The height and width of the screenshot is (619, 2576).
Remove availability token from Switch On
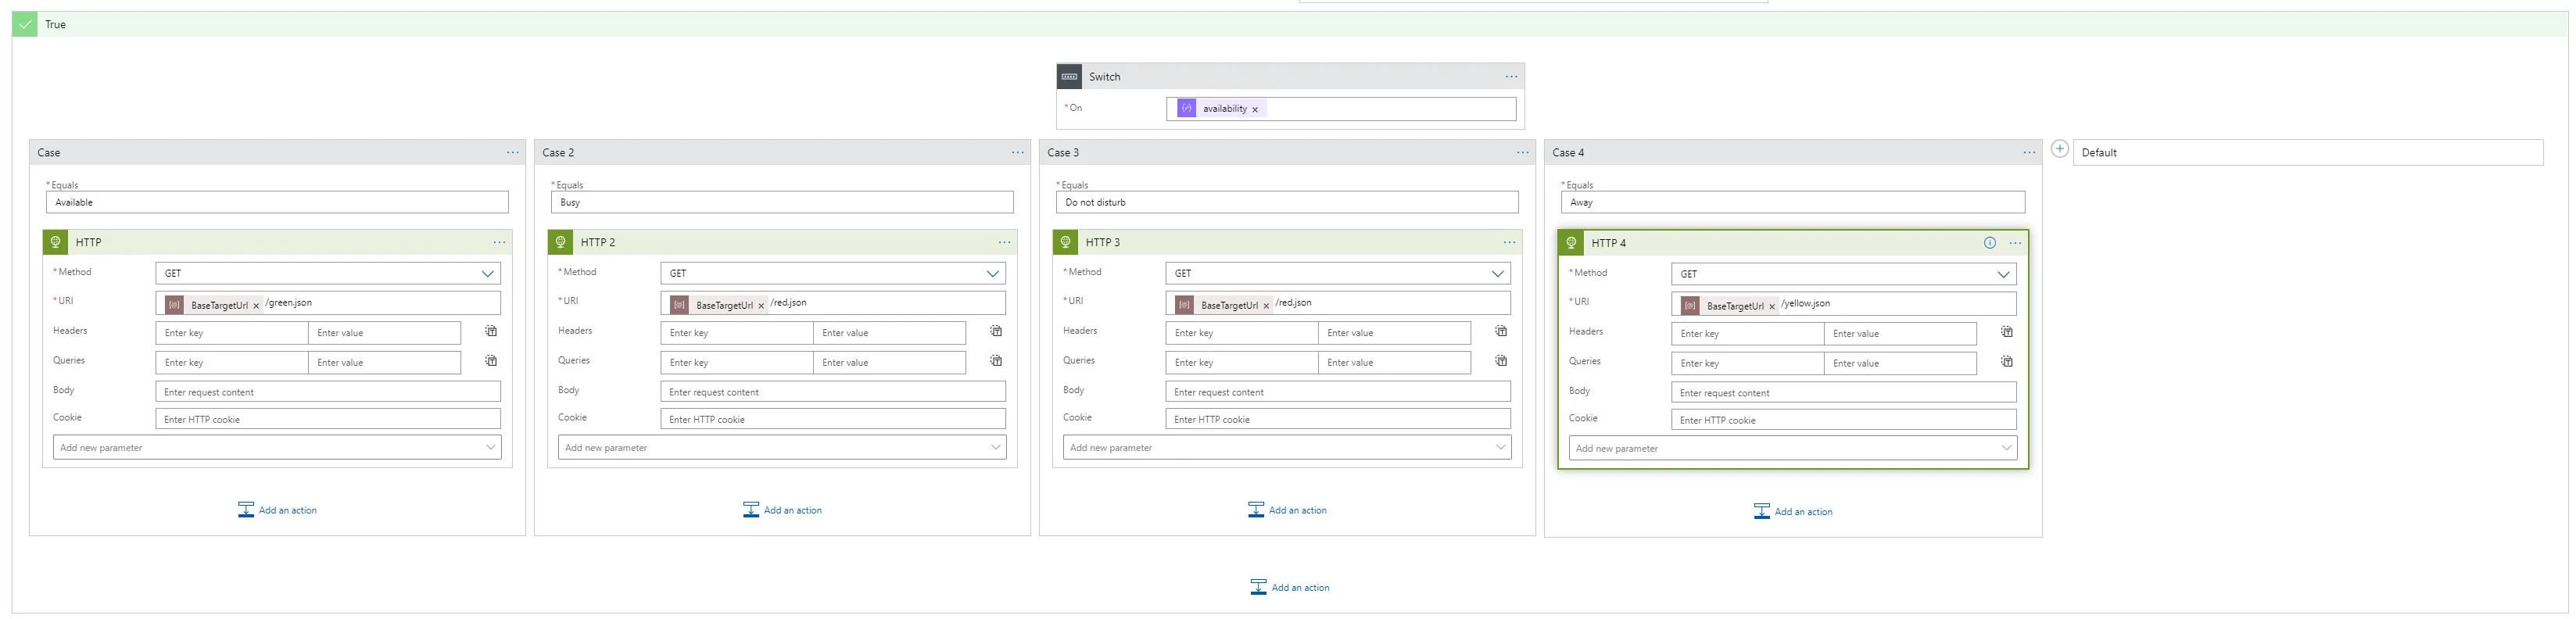point(1255,110)
